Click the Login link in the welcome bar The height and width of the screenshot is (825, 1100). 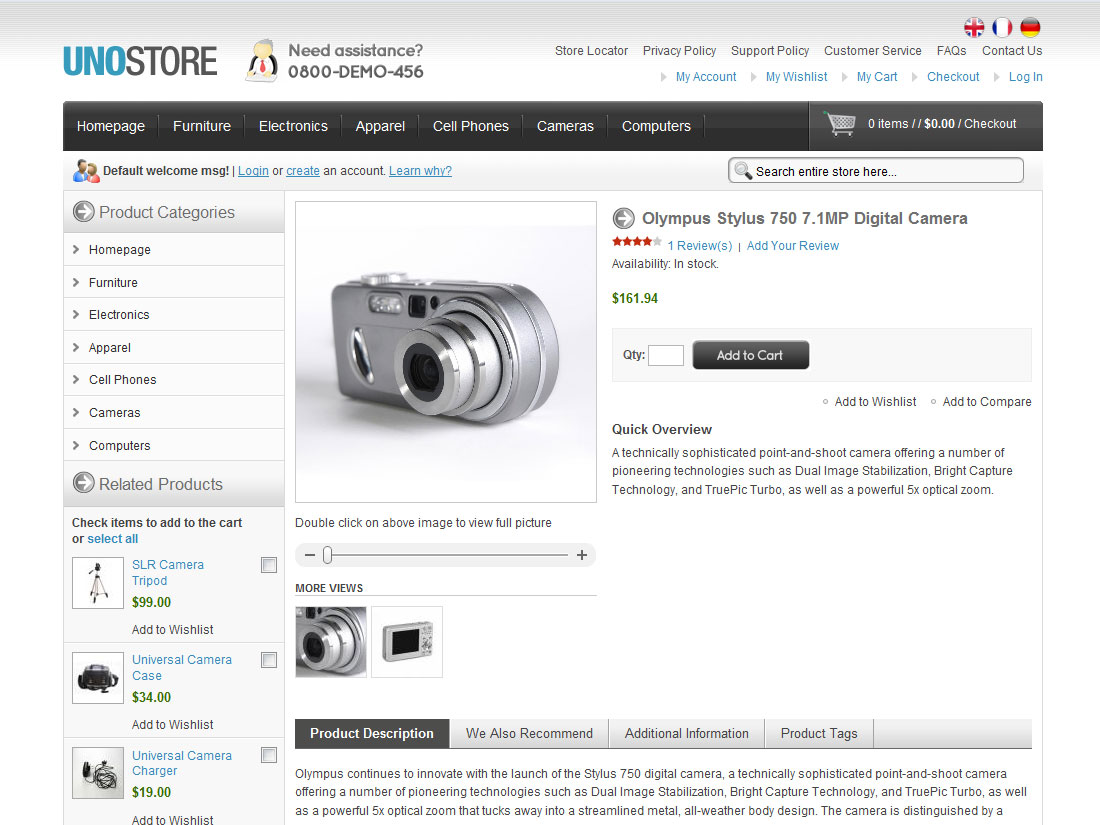(253, 170)
